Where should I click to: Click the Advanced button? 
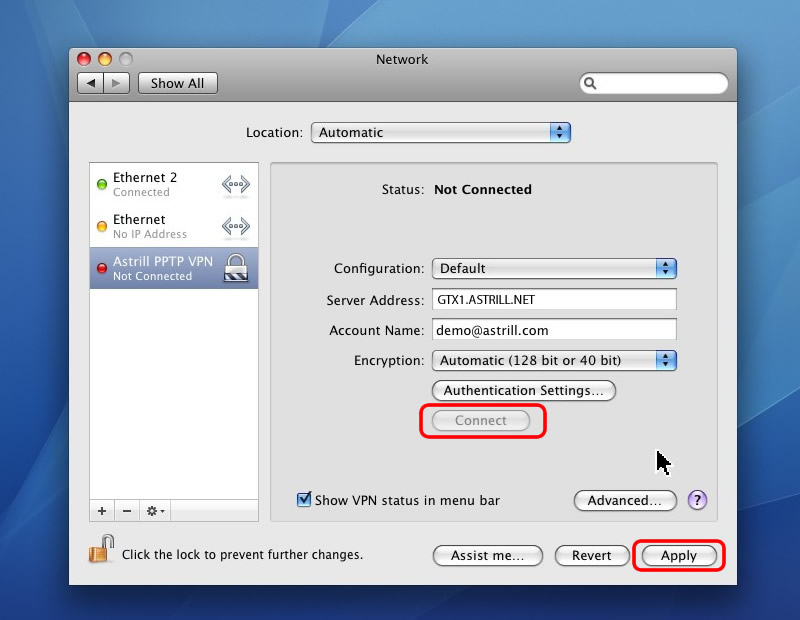(624, 500)
